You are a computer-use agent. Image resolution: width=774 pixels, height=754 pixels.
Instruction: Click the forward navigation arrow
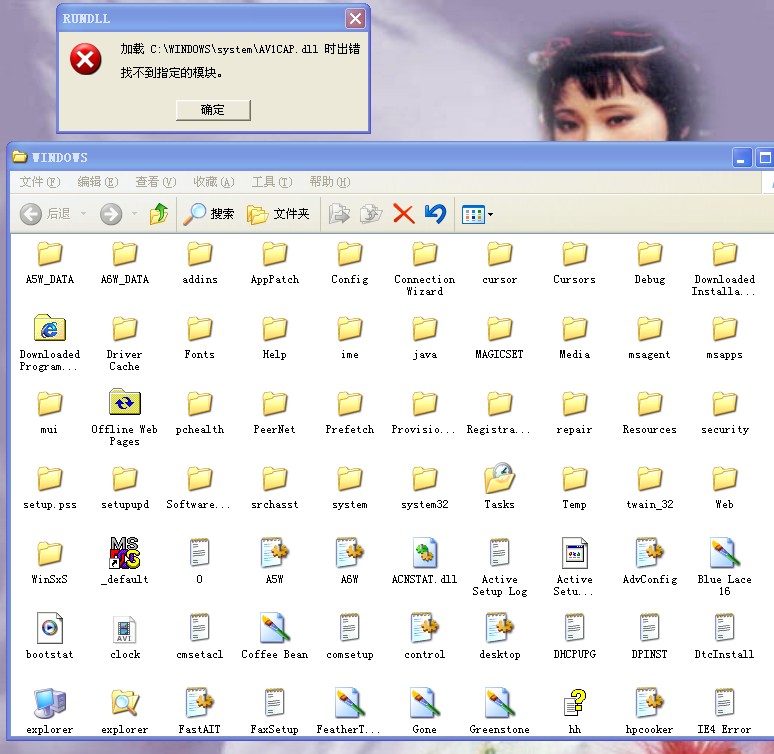(x=111, y=214)
